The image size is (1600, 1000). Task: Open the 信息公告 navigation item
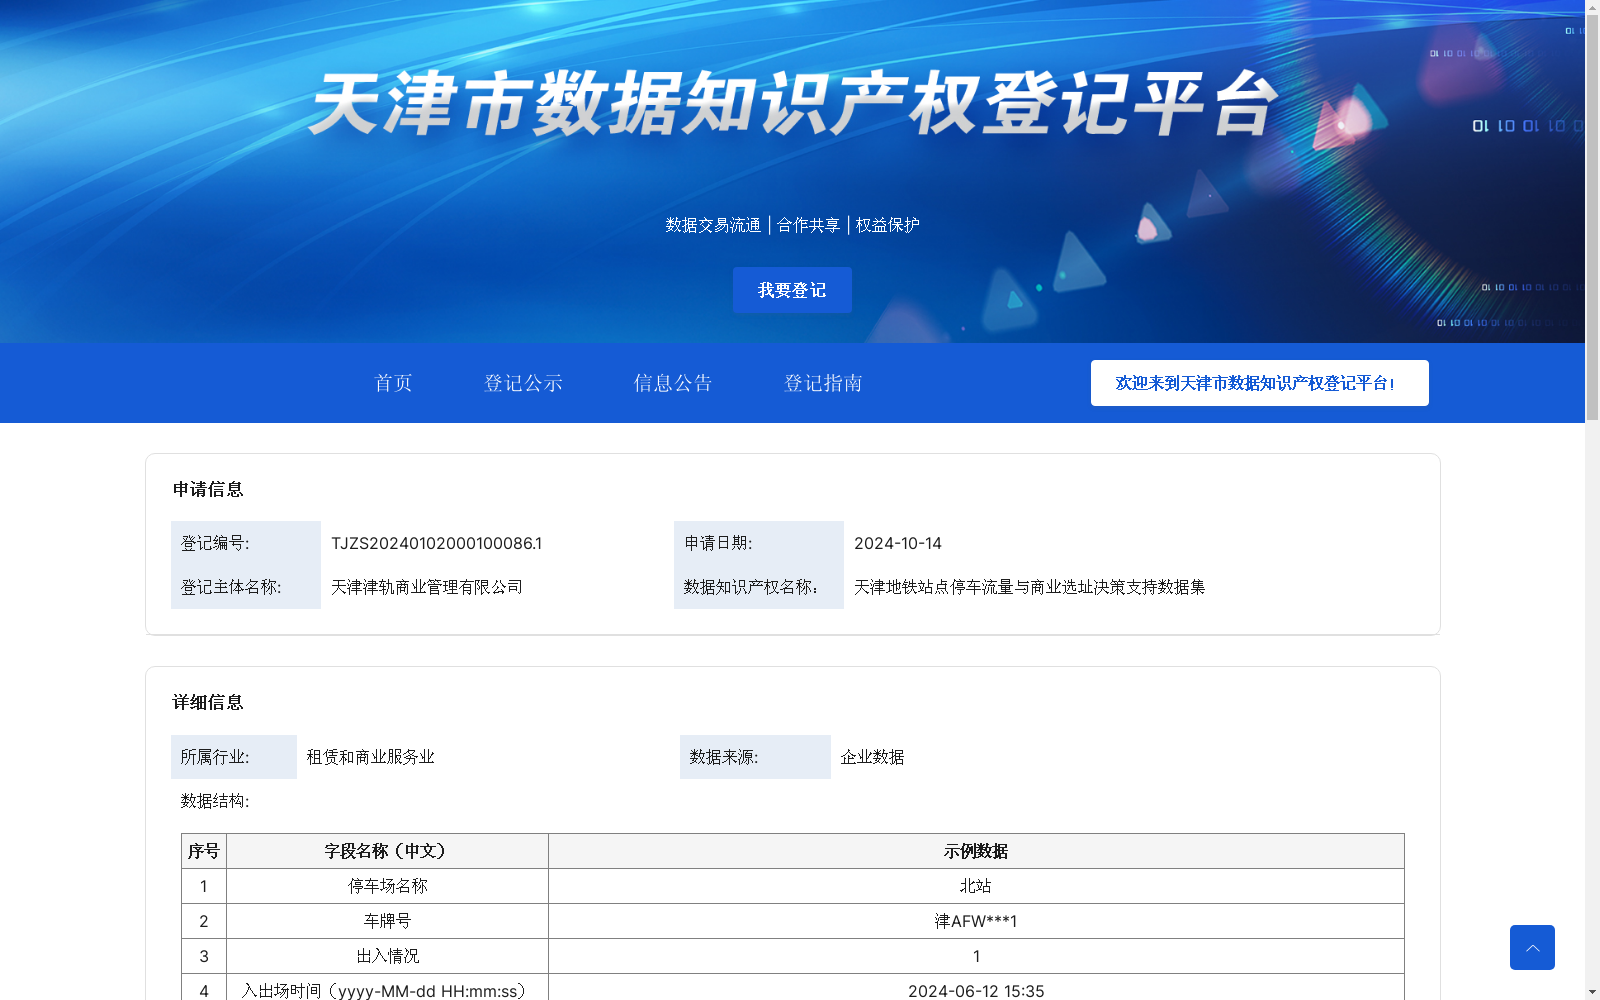tap(673, 383)
